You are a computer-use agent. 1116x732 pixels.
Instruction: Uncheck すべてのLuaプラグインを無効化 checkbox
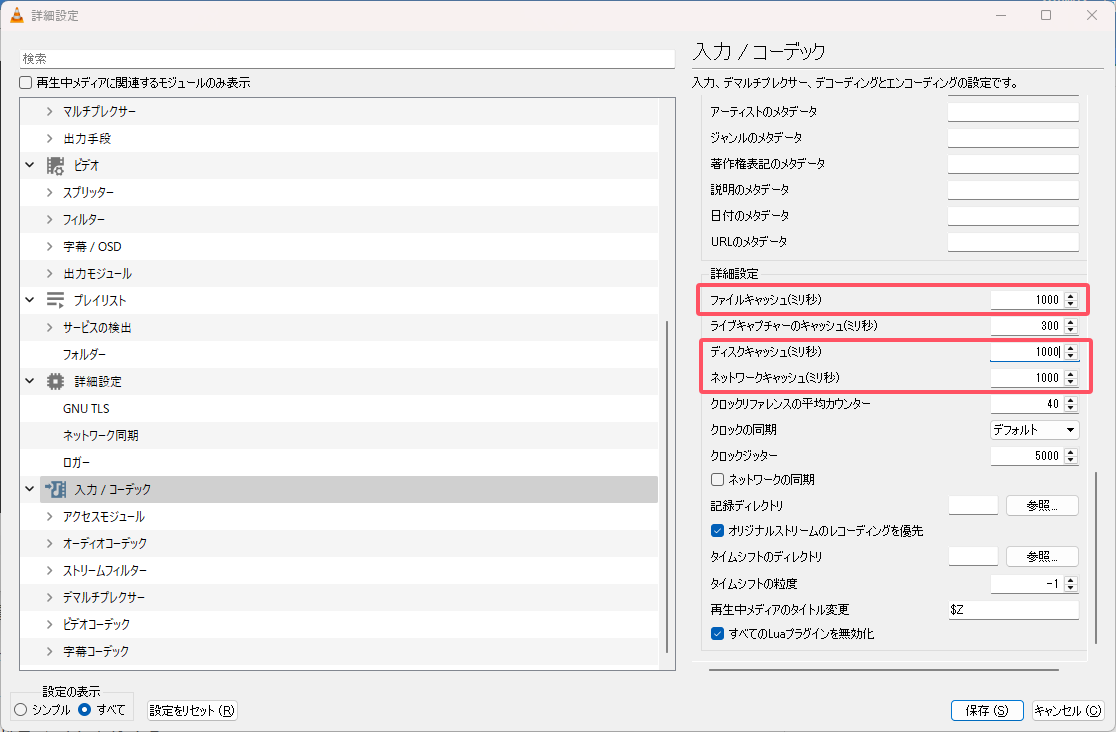(x=717, y=634)
